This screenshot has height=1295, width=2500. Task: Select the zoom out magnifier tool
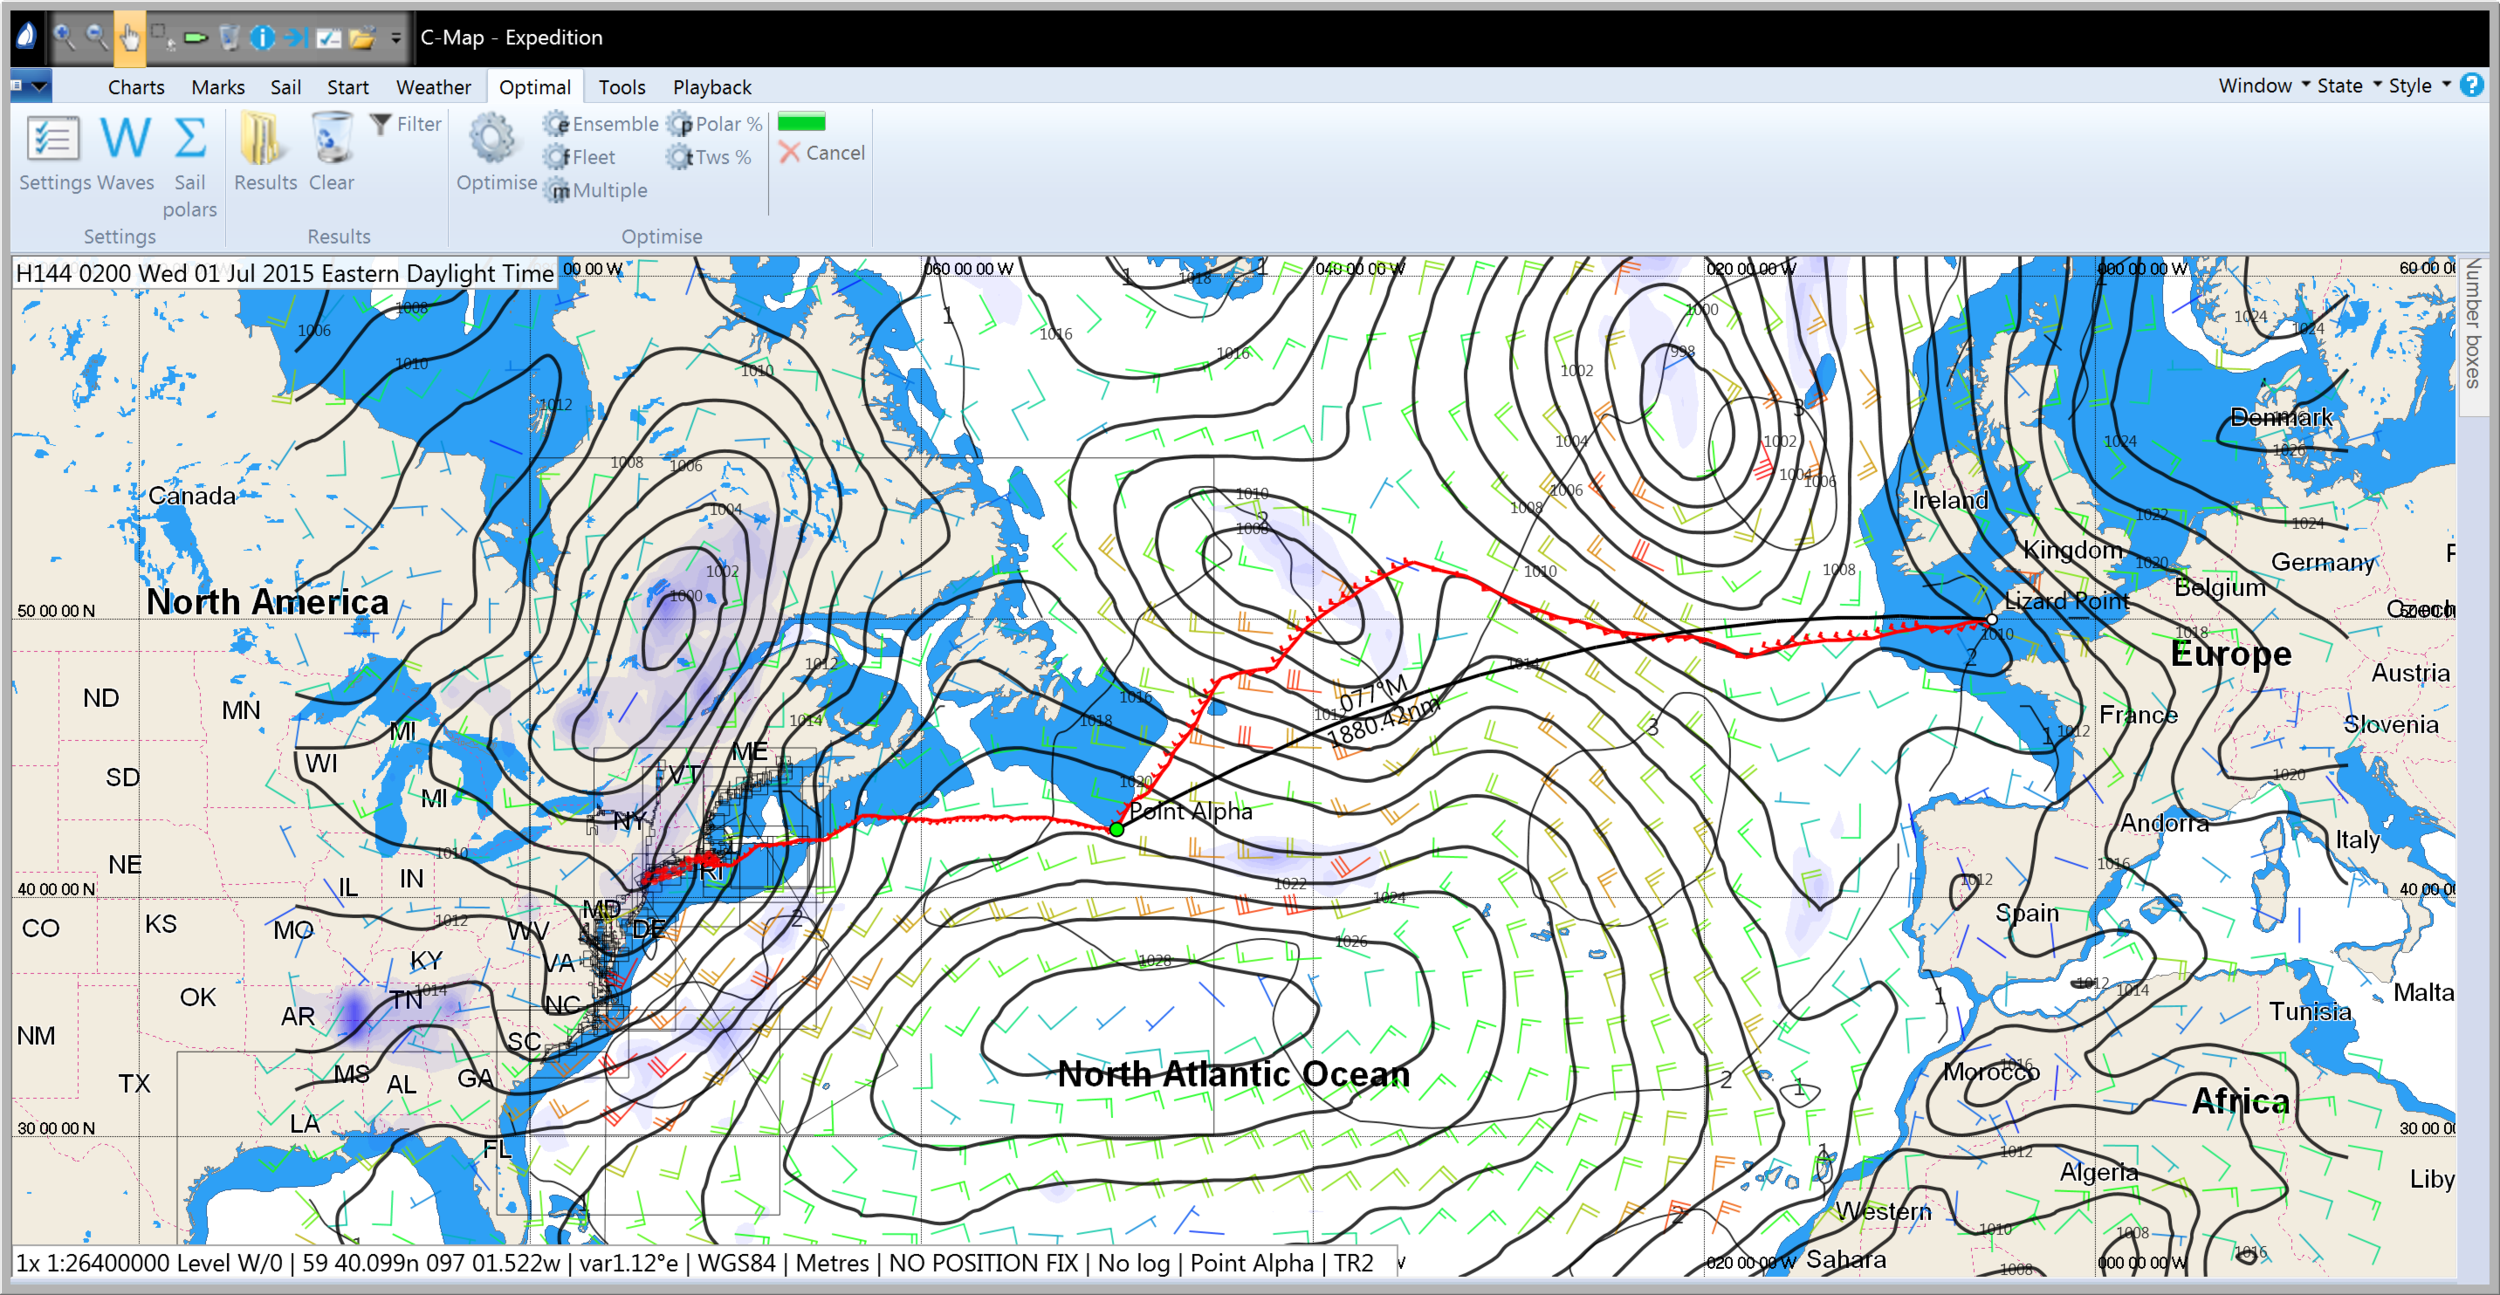pyautogui.click(x=97, y=37)
